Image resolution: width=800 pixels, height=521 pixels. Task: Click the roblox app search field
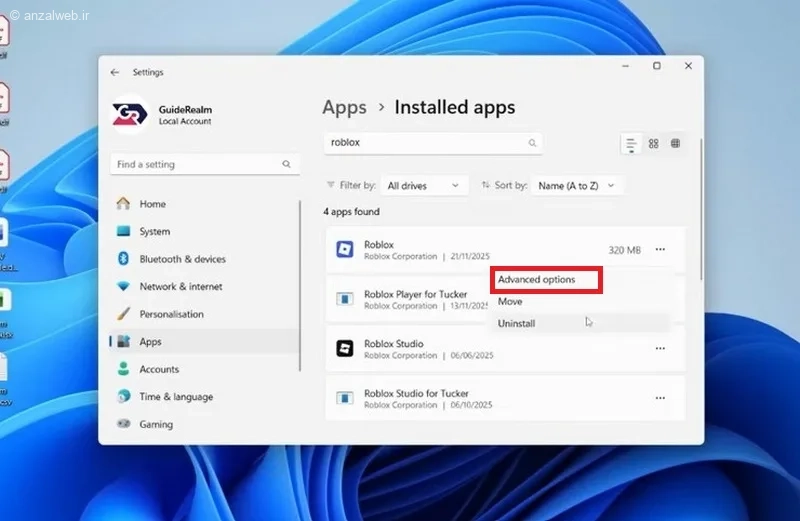coord(433,143)
